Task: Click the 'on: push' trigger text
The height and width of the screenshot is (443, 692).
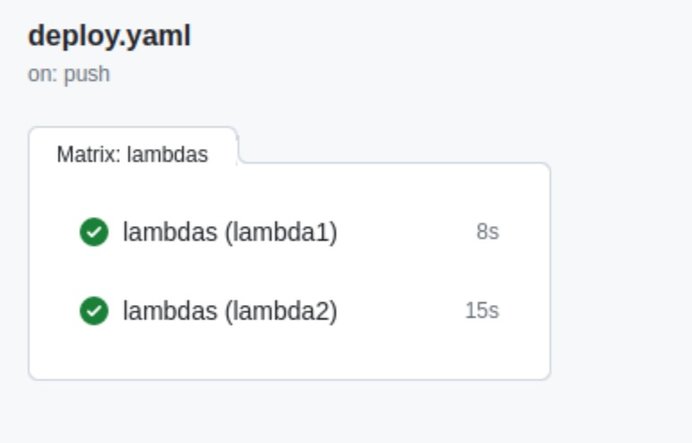Action: [x=69, y=74]
